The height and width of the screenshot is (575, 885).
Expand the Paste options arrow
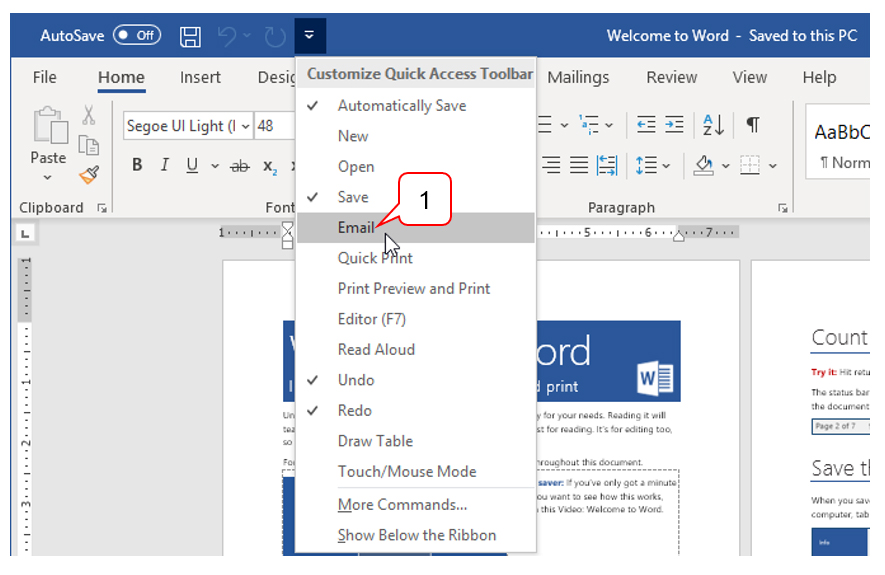point(48,178)
